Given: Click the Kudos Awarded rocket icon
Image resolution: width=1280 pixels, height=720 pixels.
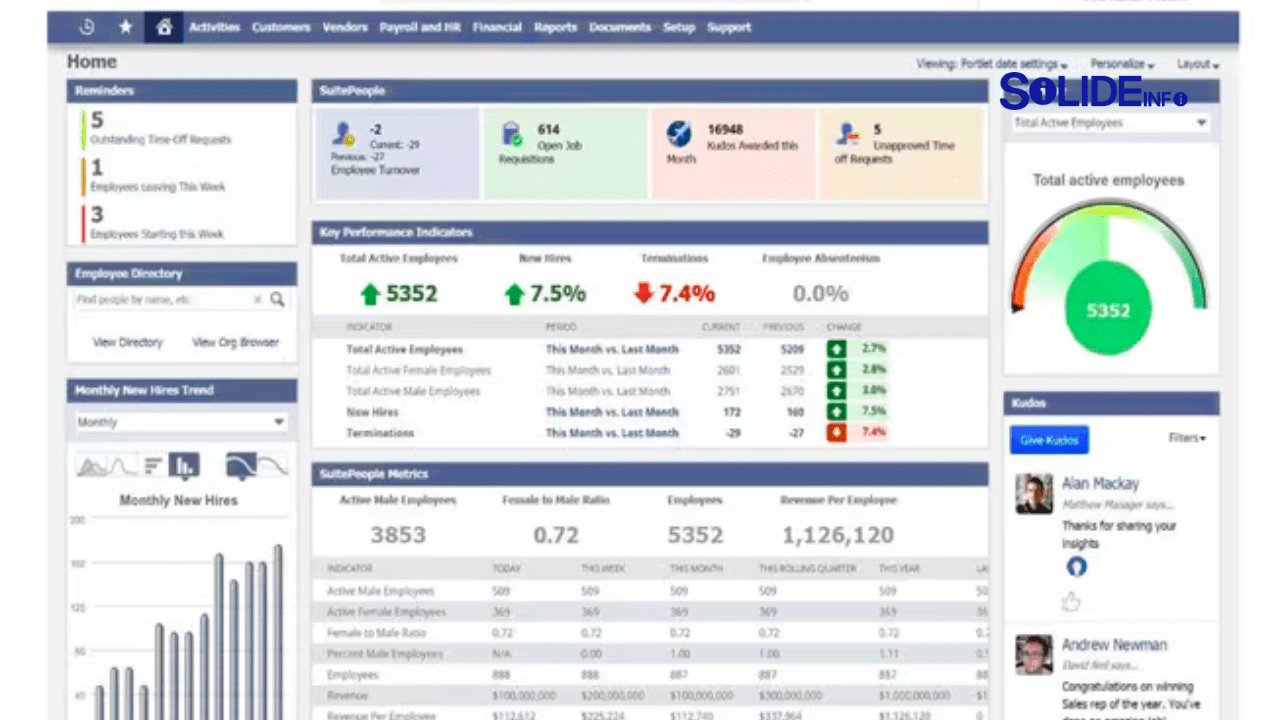Looking at the screenshot, I should click(679, 133).
